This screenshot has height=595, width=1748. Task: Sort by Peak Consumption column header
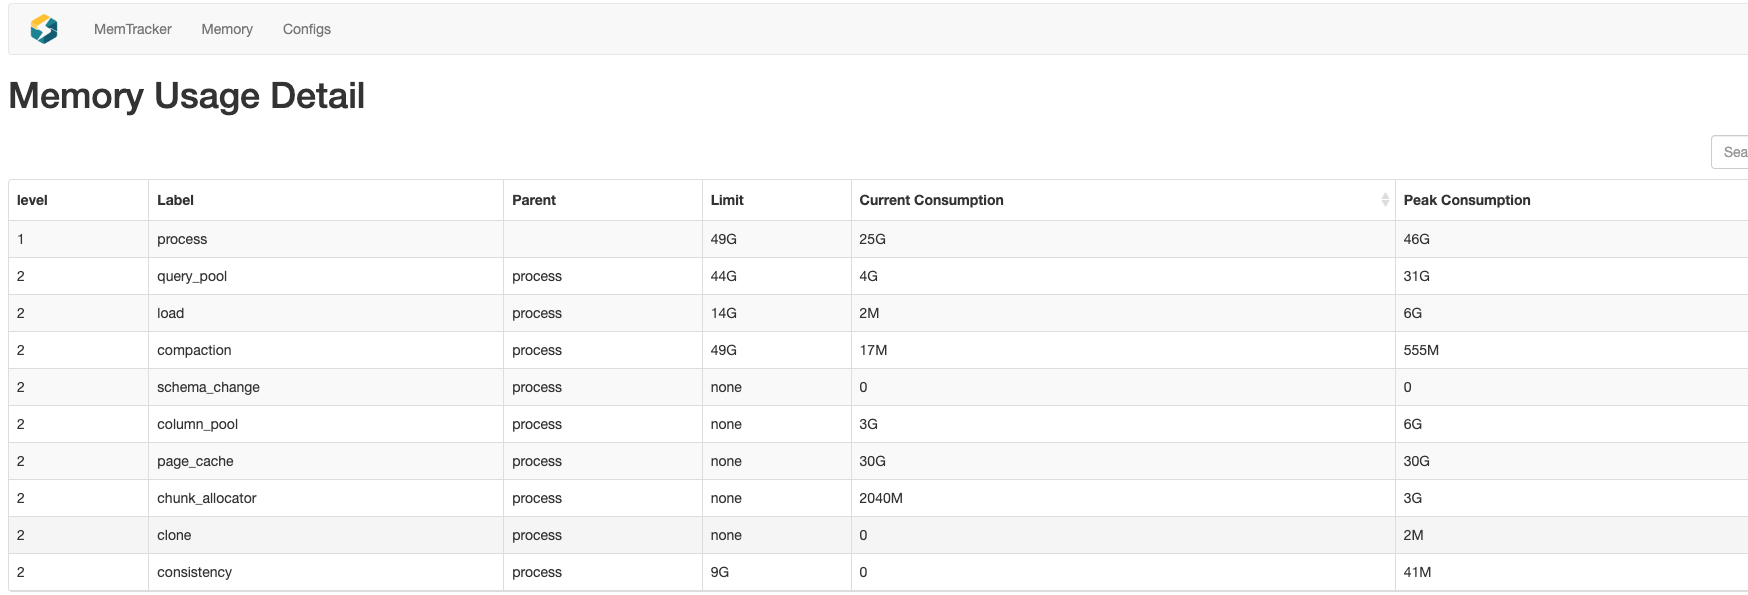(x=1466, y=200)
